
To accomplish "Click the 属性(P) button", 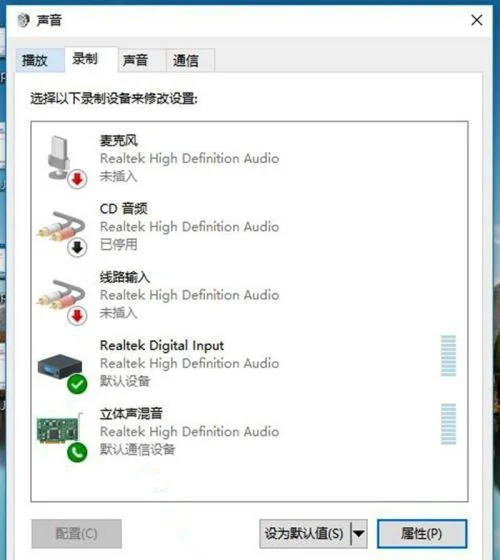I will pyautogui.click(x=422, y=534).
